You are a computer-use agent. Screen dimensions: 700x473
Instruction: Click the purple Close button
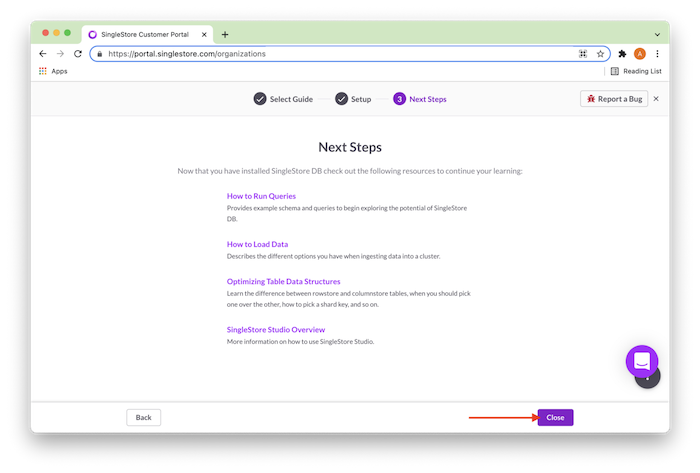[x=555, y=417]
